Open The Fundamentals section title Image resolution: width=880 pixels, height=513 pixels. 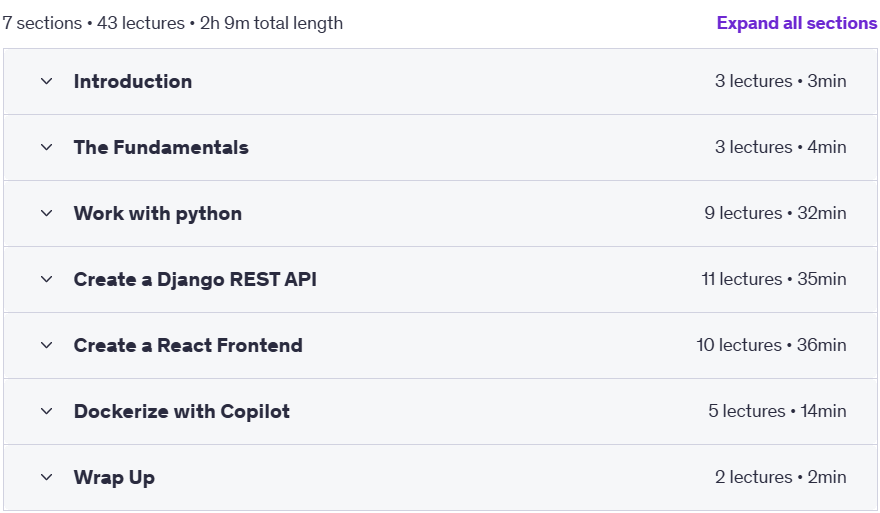click(x=161, y=148)
